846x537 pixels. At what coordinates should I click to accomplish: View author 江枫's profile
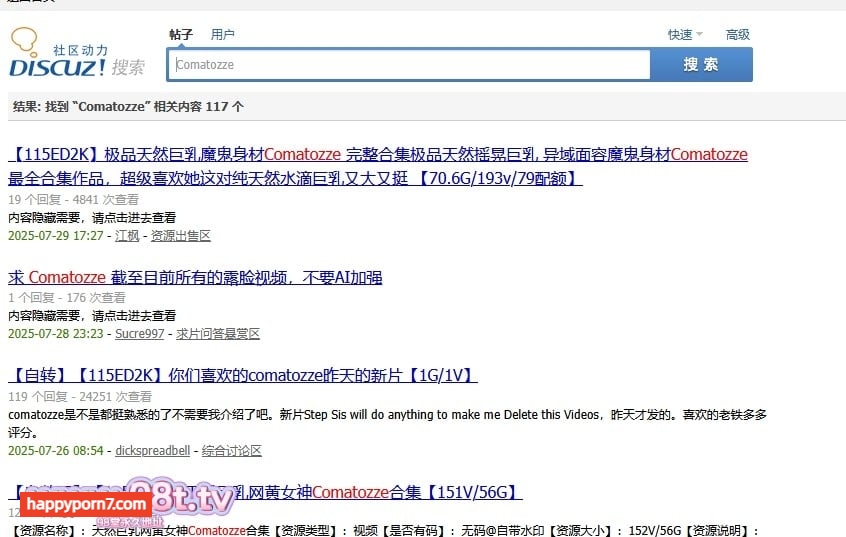click(x=127, y=236)
